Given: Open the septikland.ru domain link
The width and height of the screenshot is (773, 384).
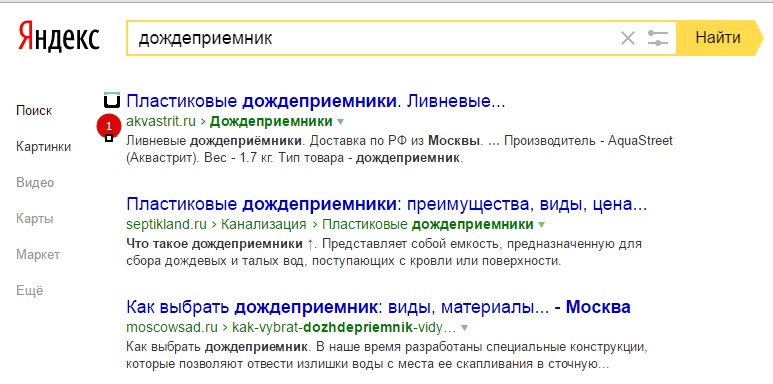Looking at the screenshot, I should point(166,224).
